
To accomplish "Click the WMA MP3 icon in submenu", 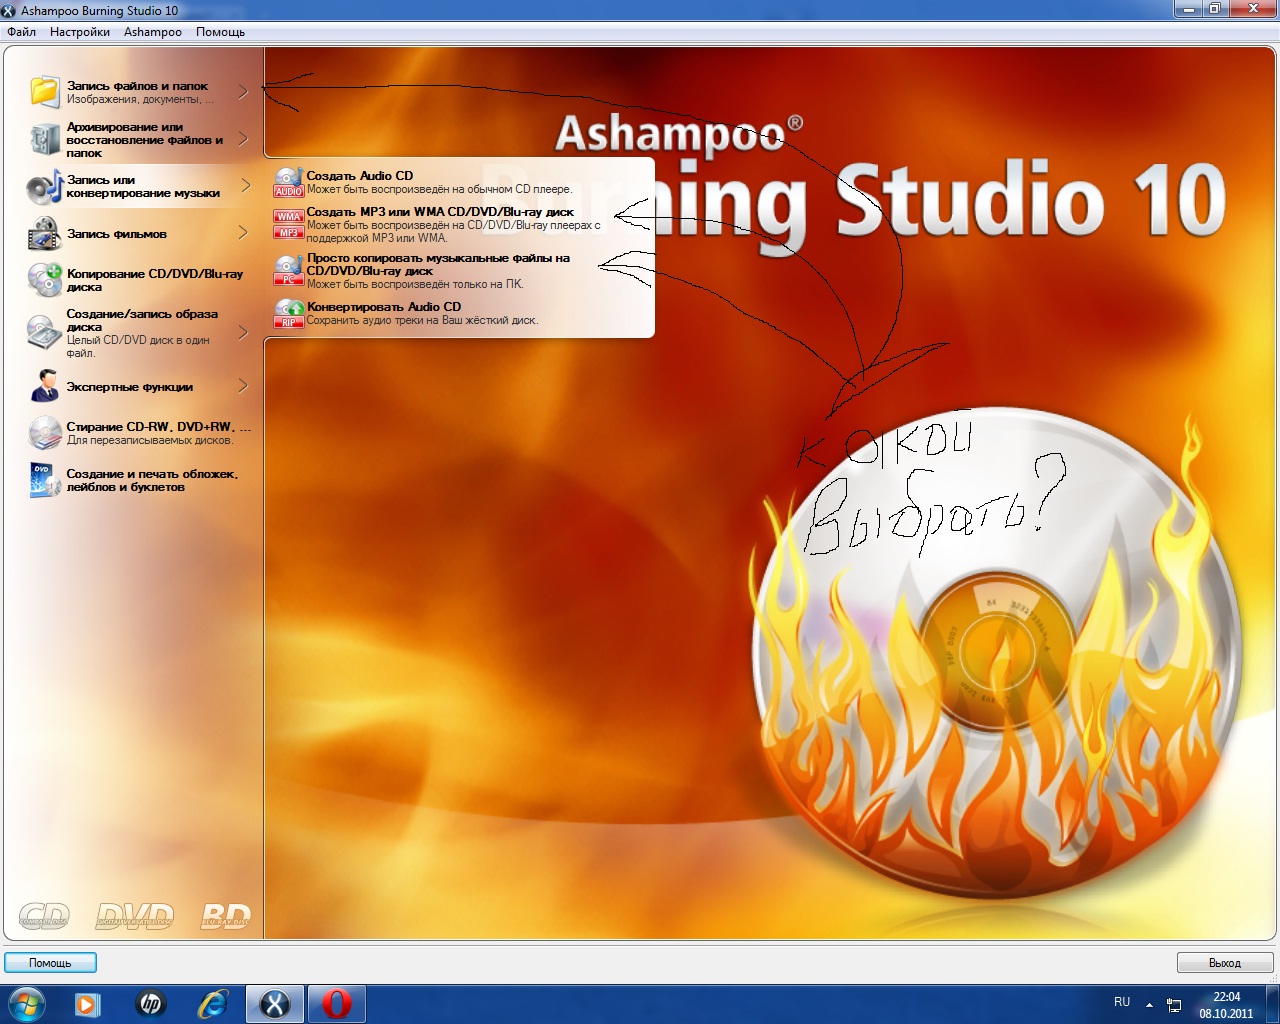I will [289, 224].
